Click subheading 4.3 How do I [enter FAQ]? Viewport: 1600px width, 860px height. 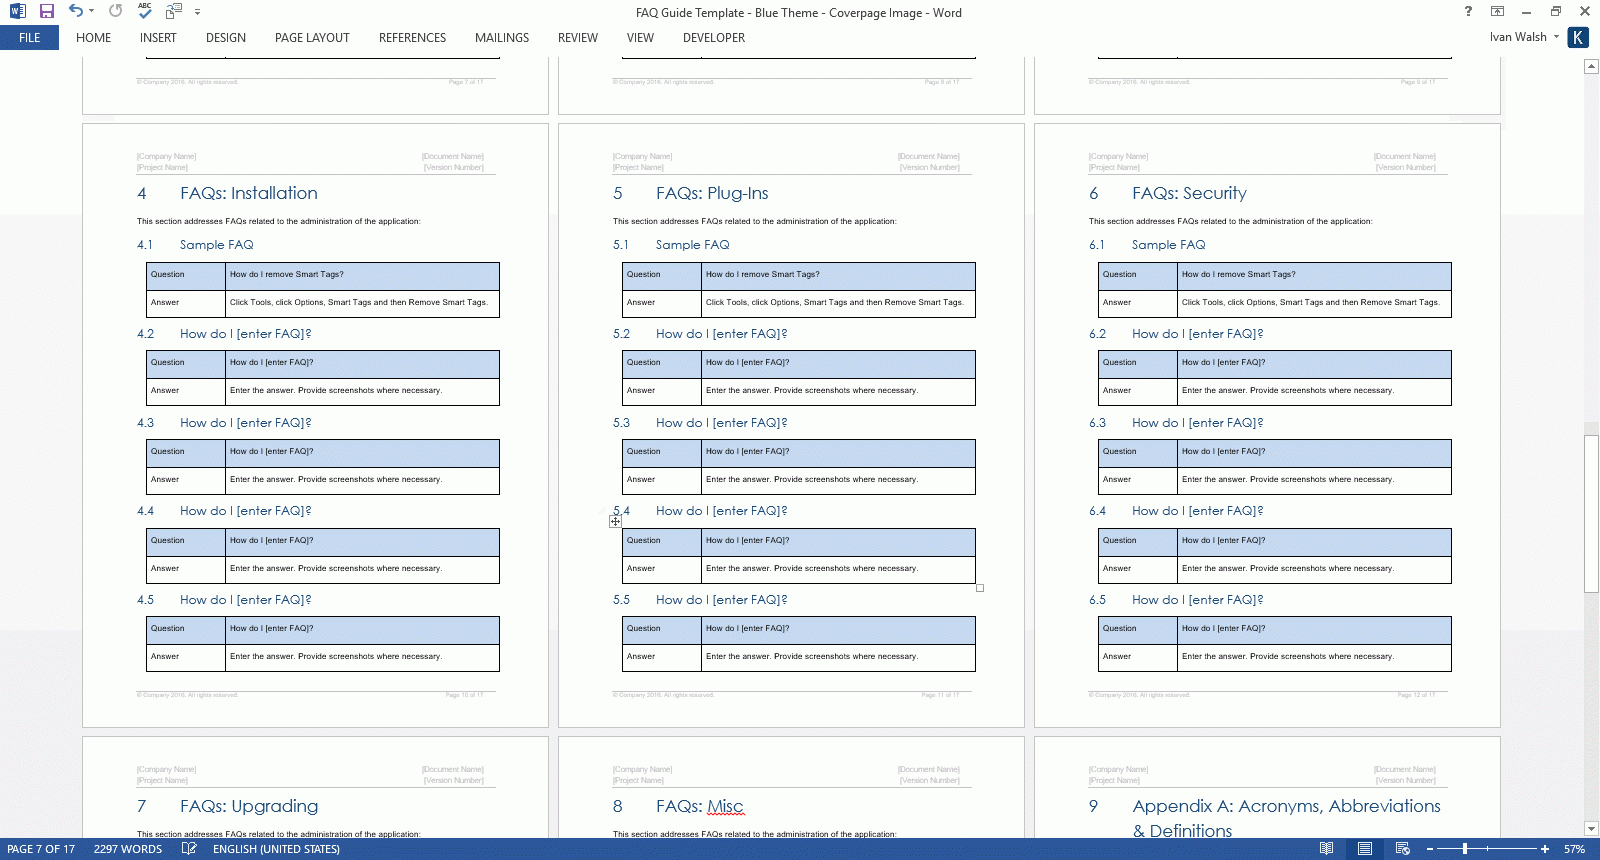click(x=245, y=423)
